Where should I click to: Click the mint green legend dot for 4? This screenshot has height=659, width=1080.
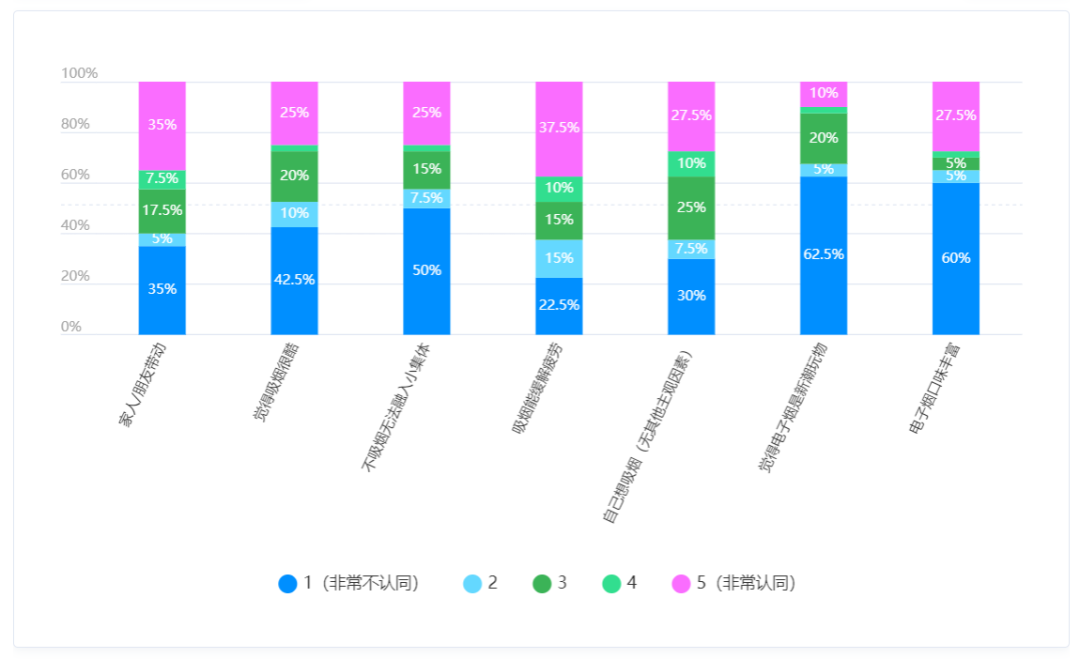[612, 583]
